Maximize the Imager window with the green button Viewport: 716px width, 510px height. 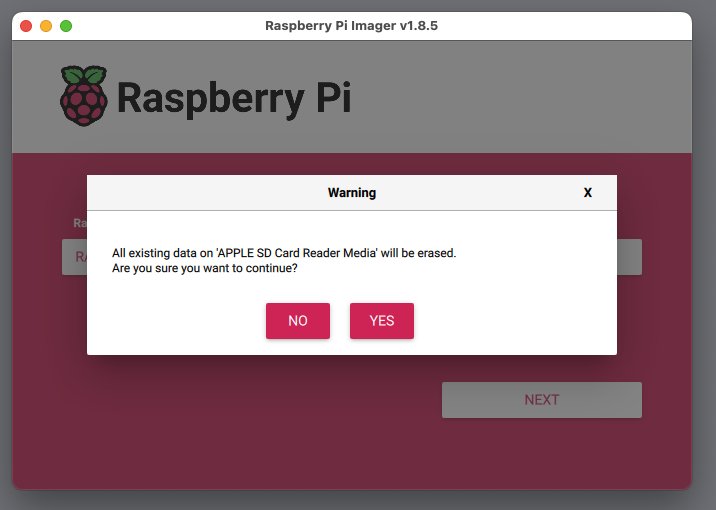(66, 26)
